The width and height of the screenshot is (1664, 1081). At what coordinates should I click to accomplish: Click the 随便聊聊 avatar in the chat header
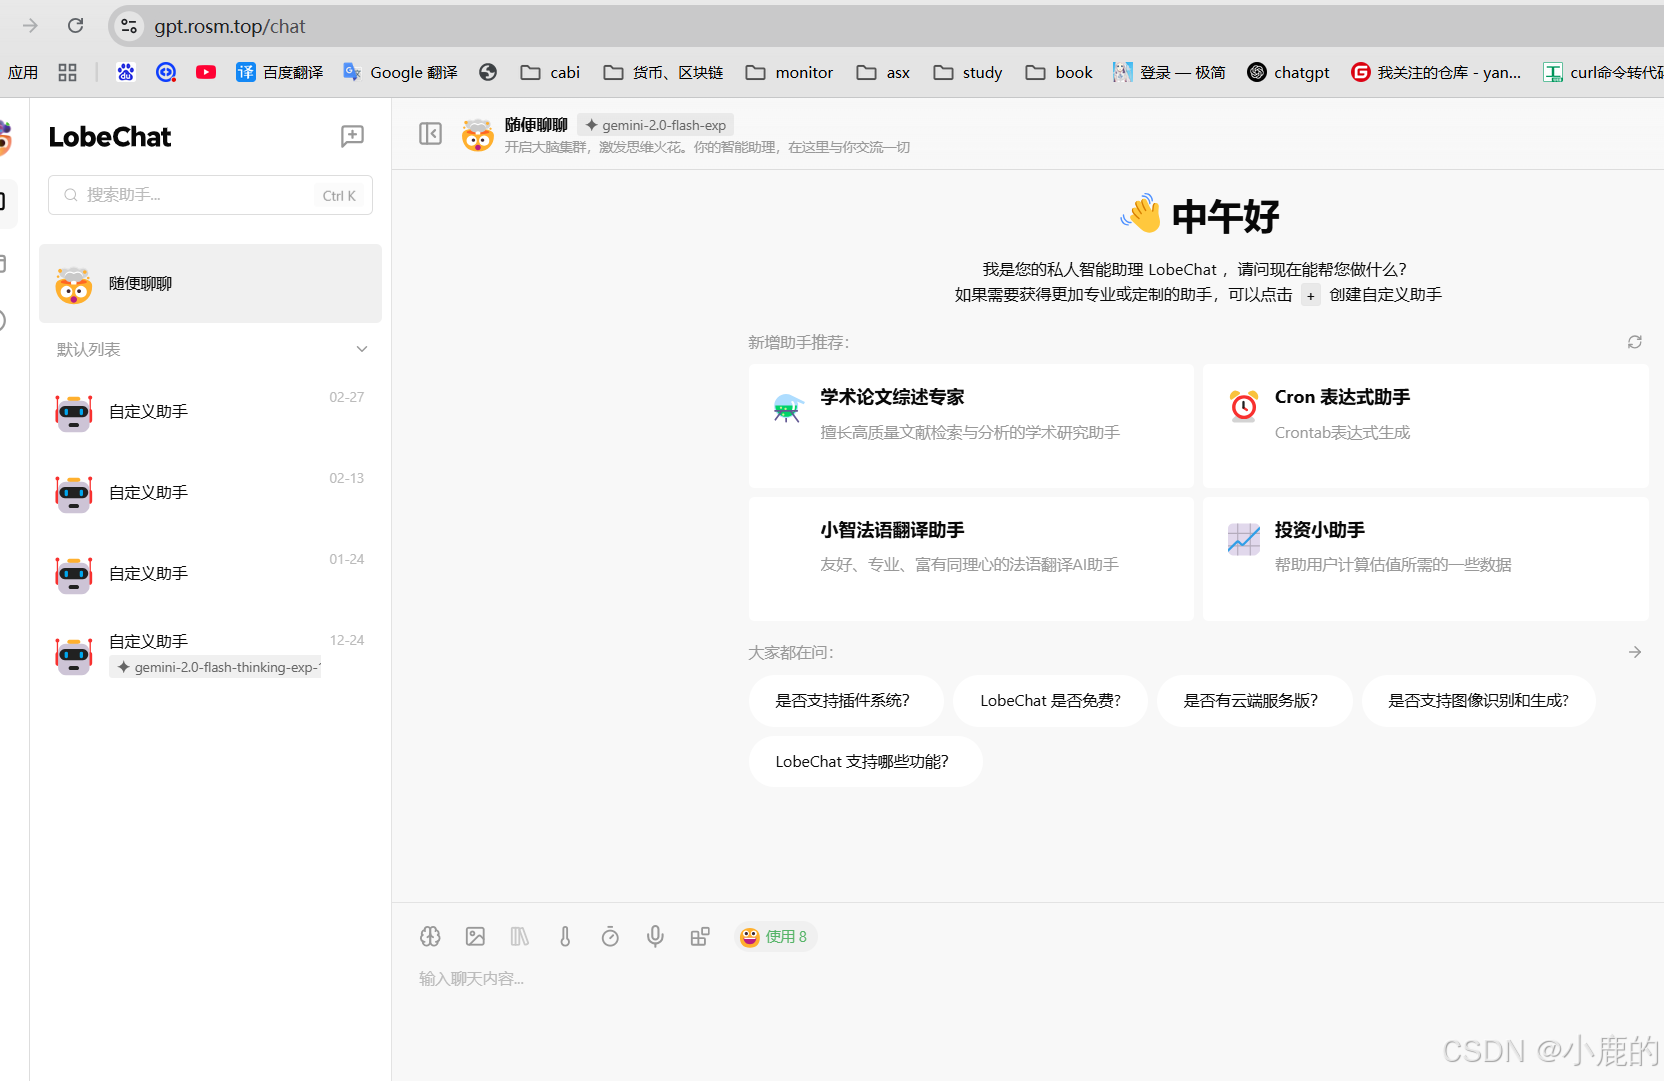[478, 135]
